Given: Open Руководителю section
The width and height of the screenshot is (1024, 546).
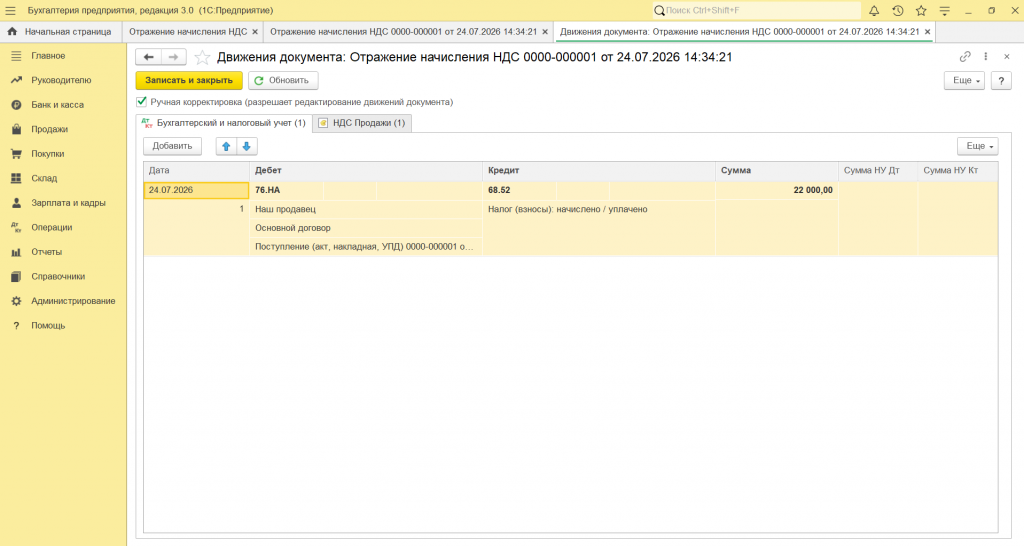Looking at the screenshot, I should tap(63, 80).
